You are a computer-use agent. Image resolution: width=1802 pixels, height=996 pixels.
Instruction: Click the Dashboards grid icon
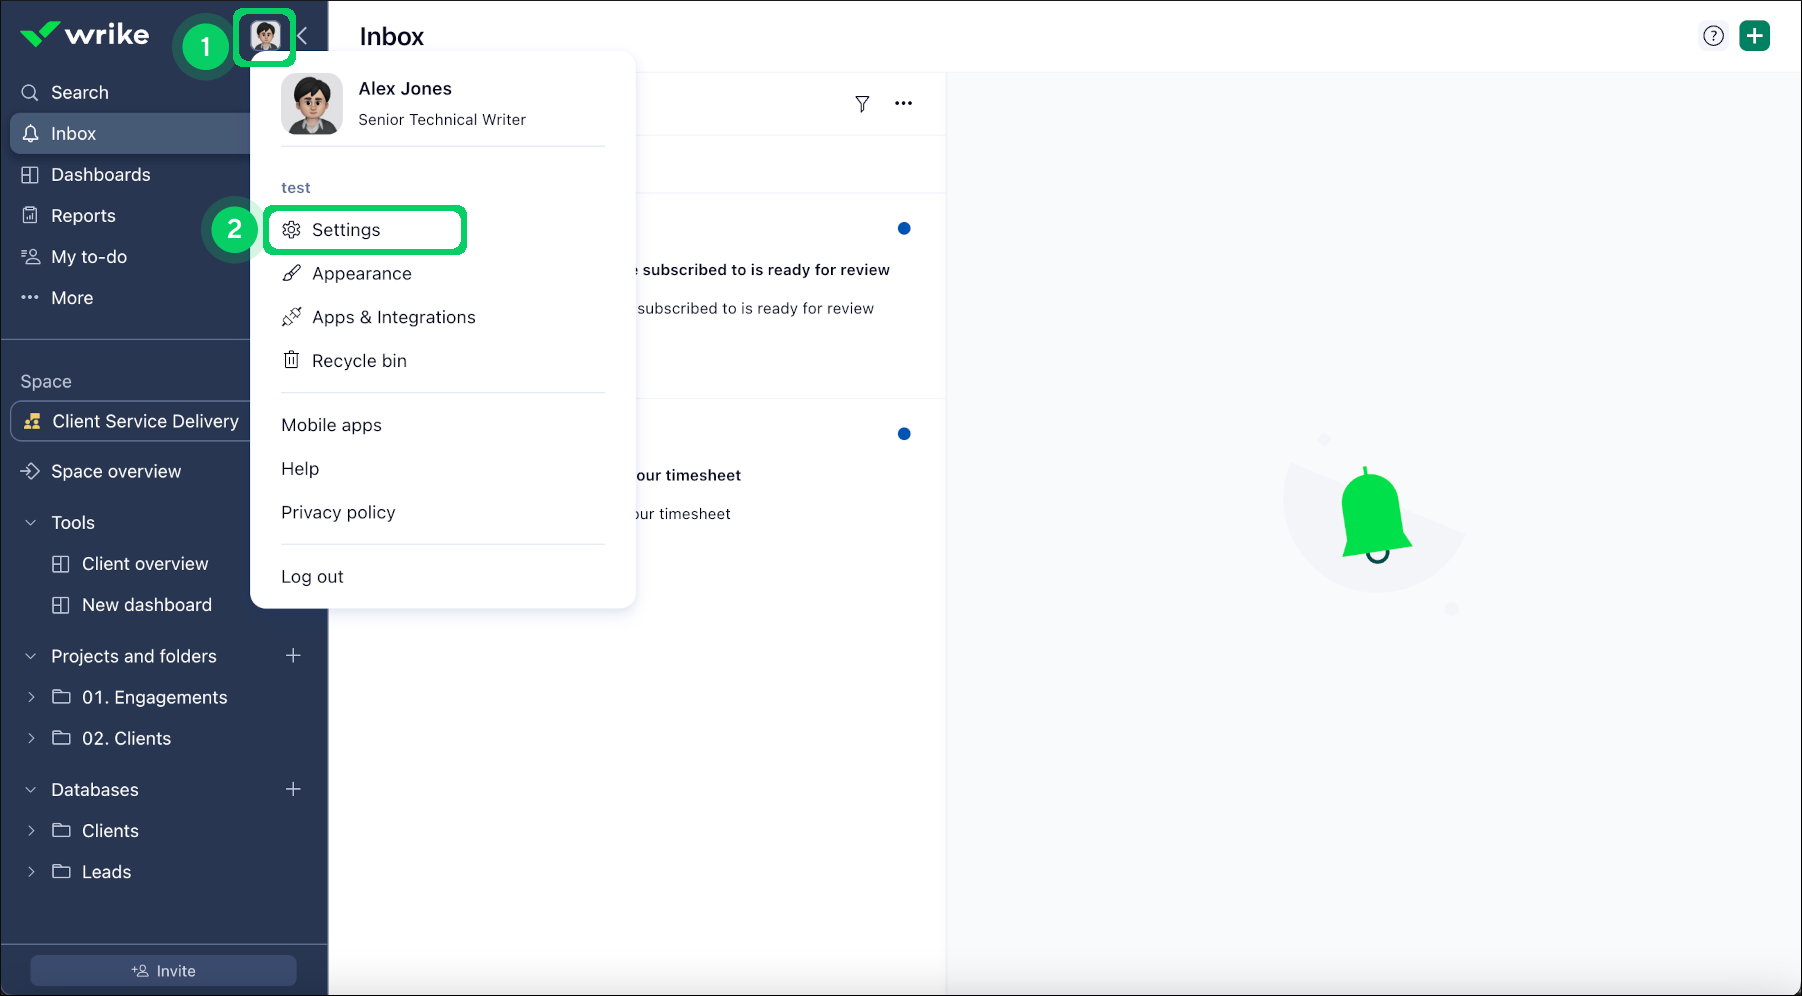[30, 174]
